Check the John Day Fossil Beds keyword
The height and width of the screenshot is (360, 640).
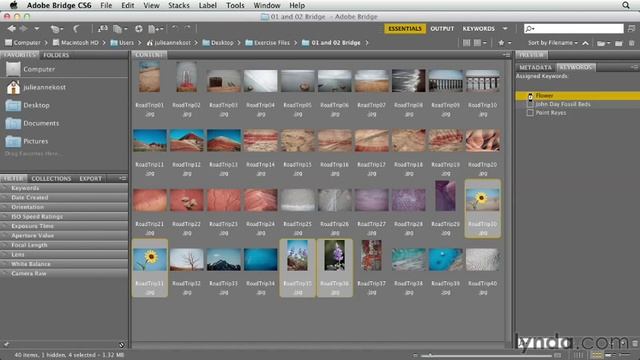click(x=530, y=104)
